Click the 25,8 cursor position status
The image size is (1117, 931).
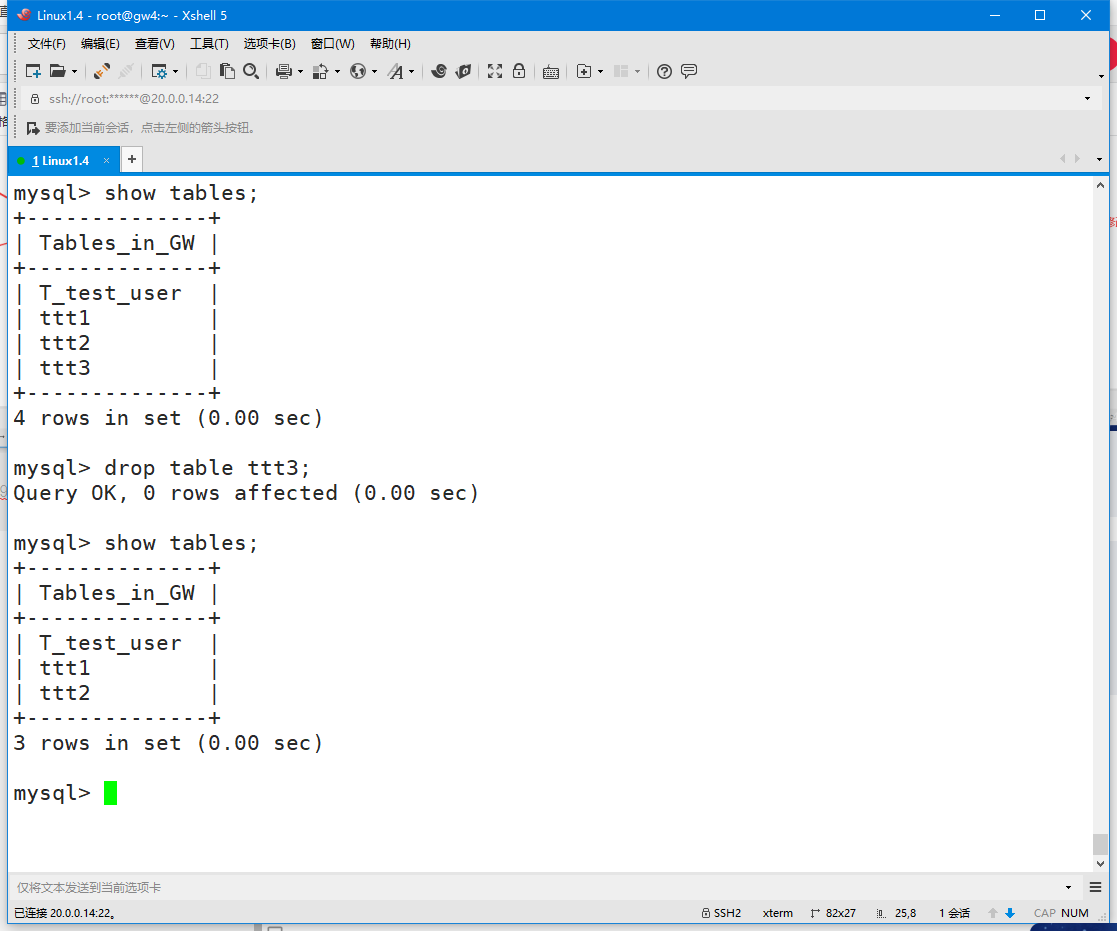896,913
